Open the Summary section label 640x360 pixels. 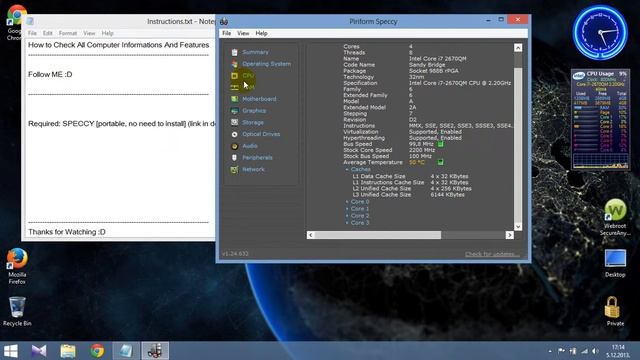coord(256,52)
